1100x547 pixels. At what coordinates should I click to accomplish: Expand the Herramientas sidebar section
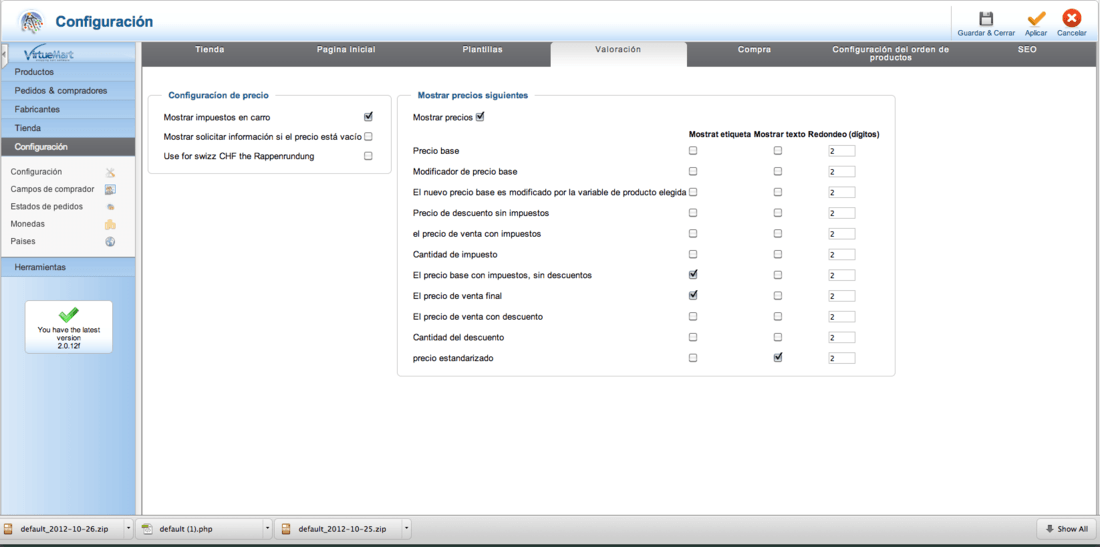pyautogui.click(x=68, y=267)
